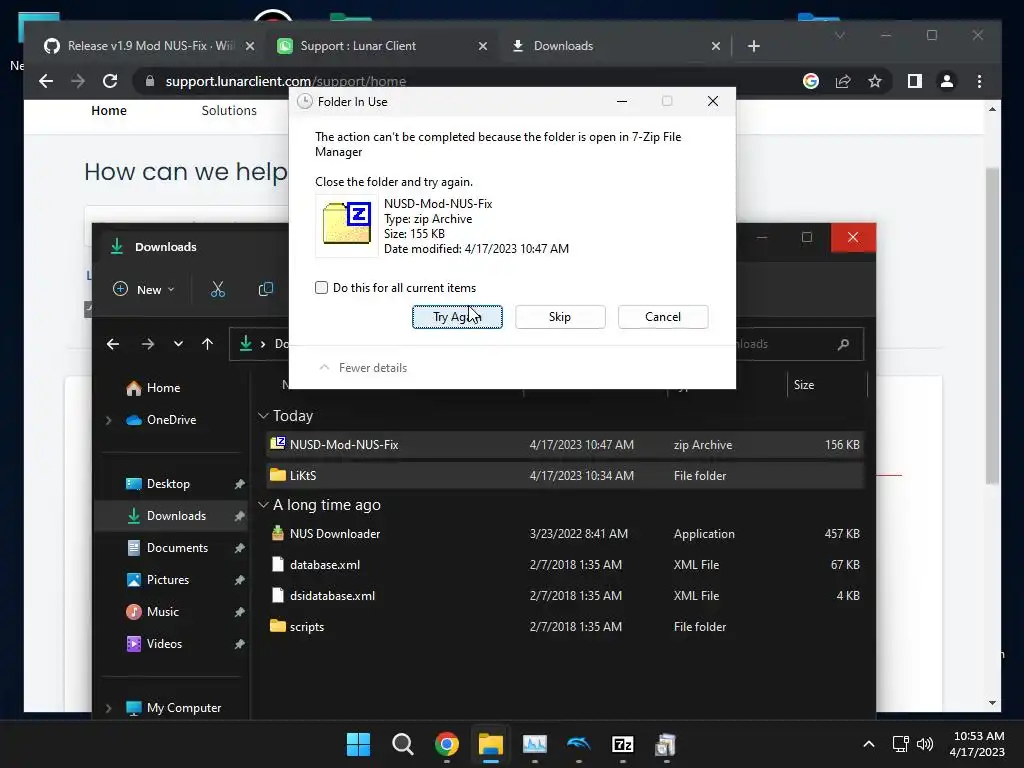Open volume control in system tray

click(x=925, y=744)
